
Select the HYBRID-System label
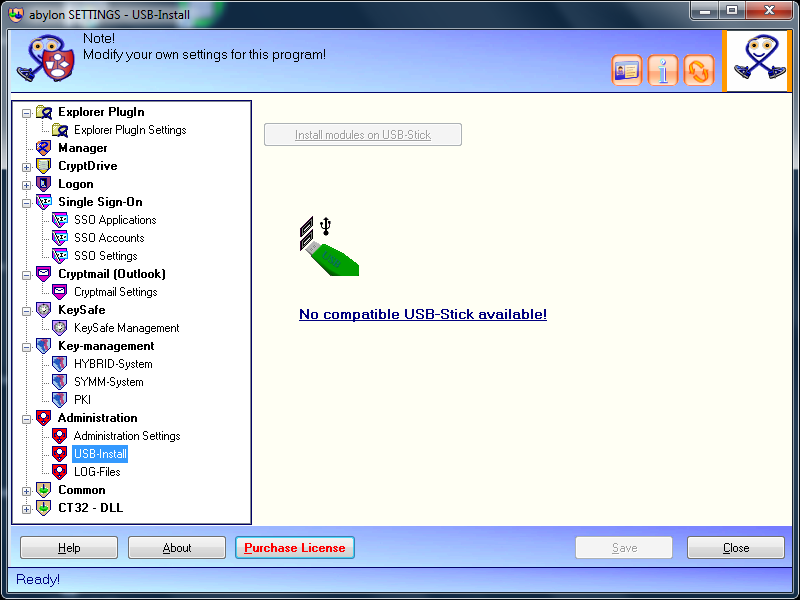pyautogui.click(x=113, y=364)
